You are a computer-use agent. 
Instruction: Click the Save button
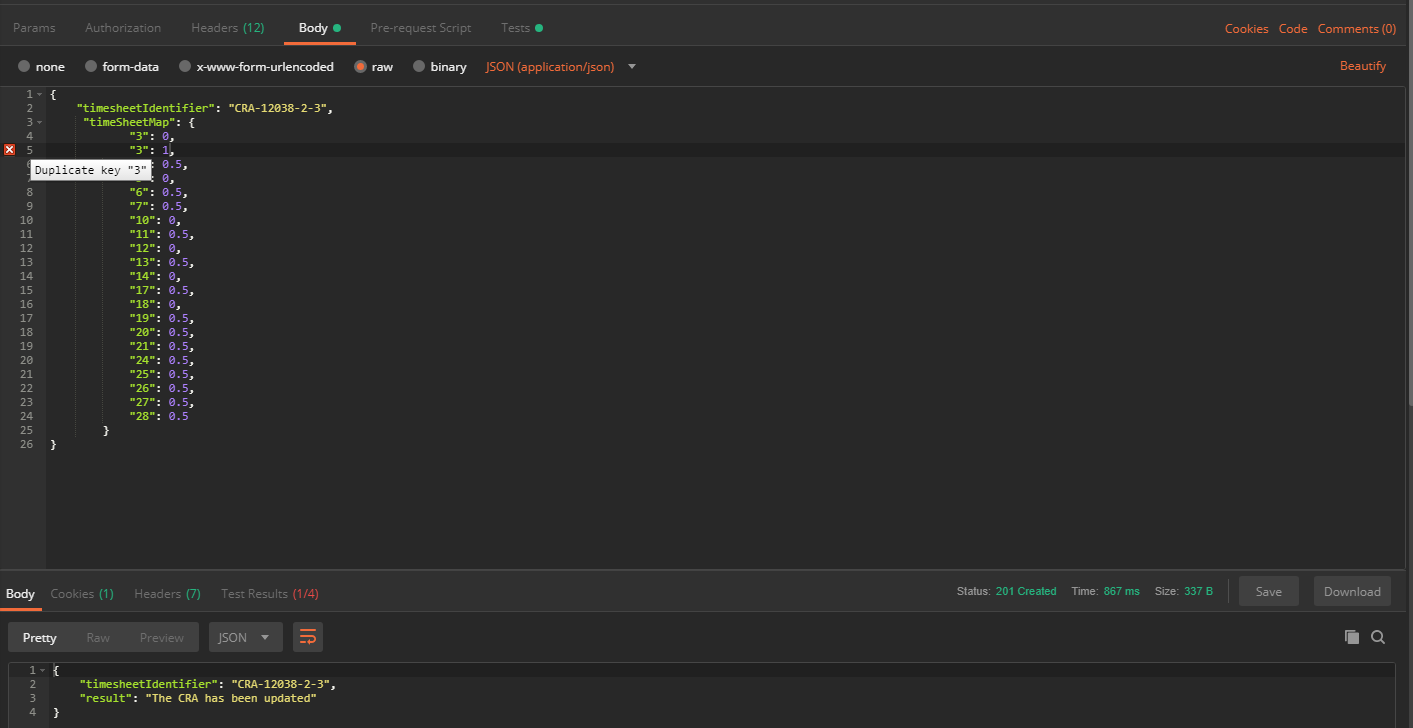1268,590
